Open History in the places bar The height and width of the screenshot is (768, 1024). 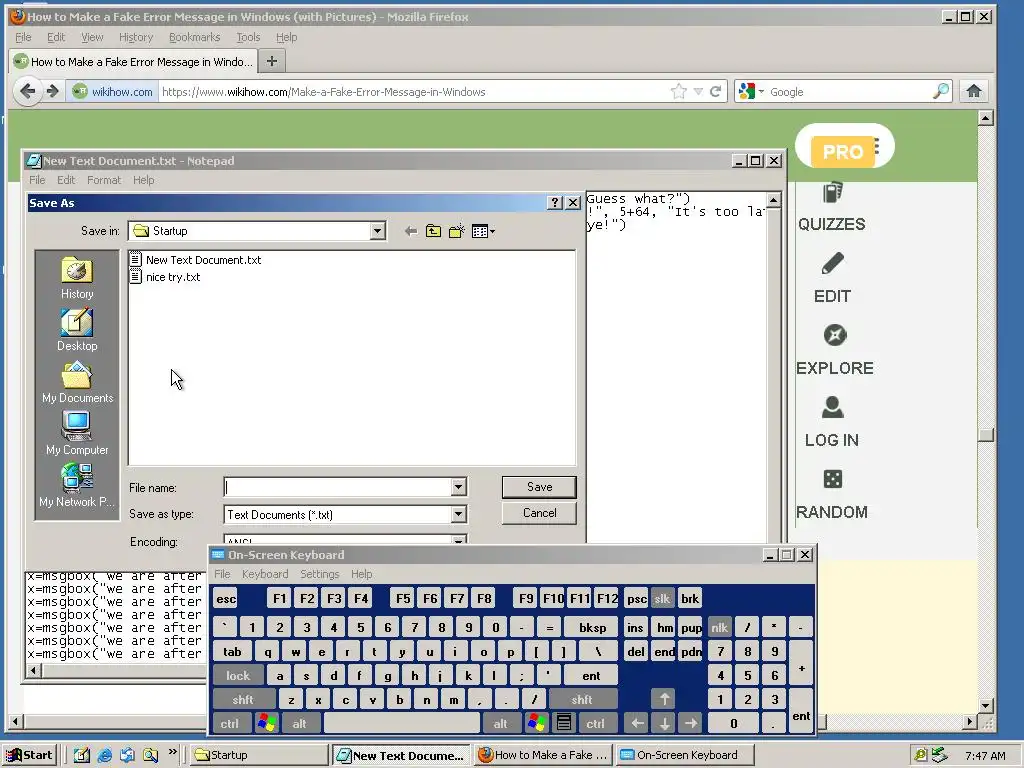pyautogui.click(x=77, y=278)
